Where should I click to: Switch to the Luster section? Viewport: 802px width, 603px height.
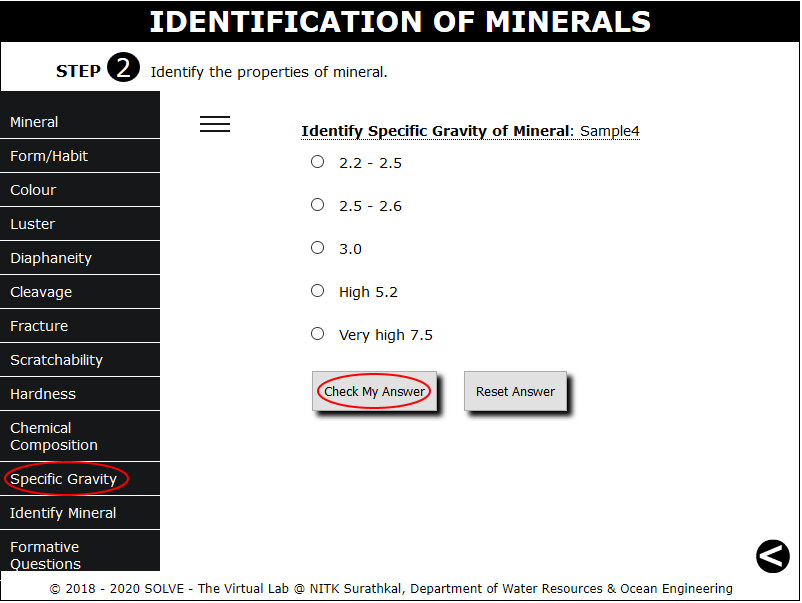80,224
